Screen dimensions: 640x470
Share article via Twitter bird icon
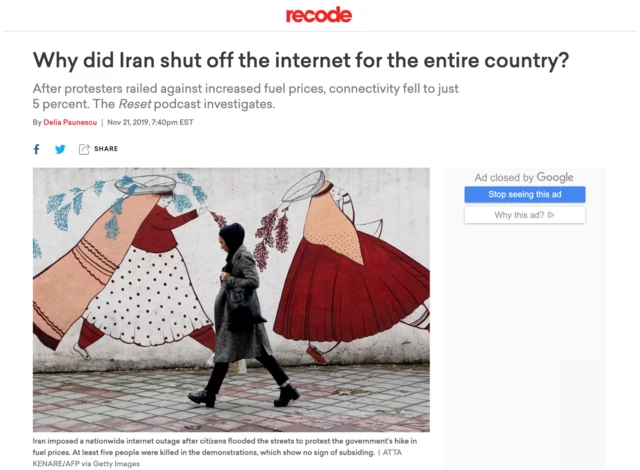point(60,149)
